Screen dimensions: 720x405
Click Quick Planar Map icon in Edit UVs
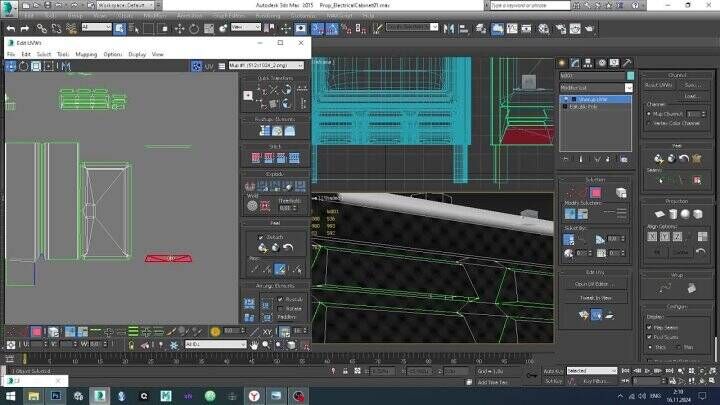click(x=583, y=315)
